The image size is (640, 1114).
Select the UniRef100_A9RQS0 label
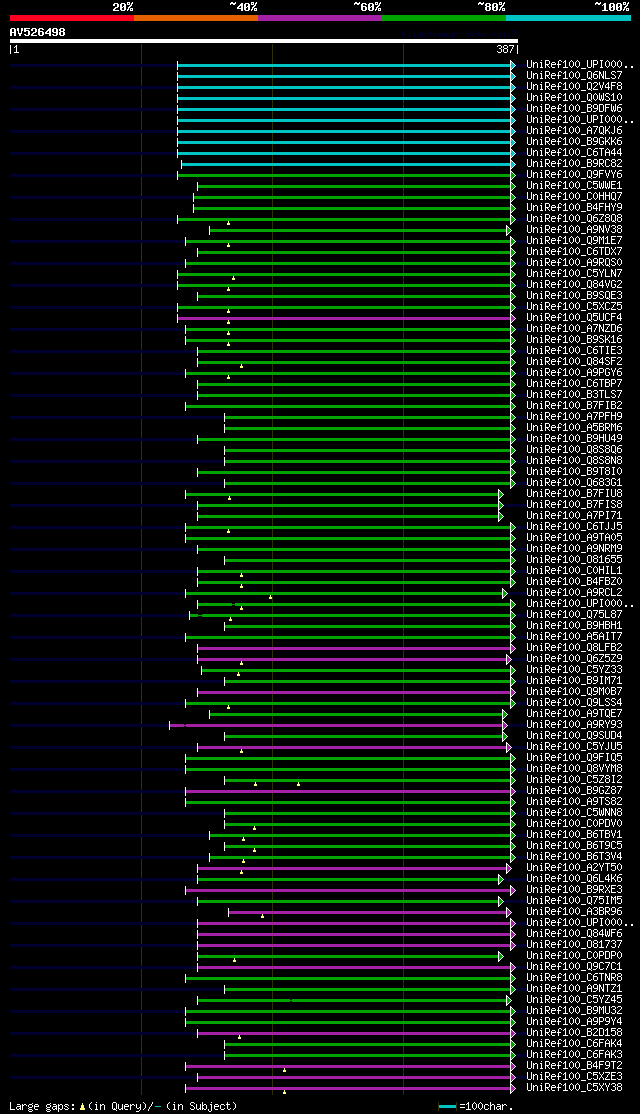[x=575, y=263]
